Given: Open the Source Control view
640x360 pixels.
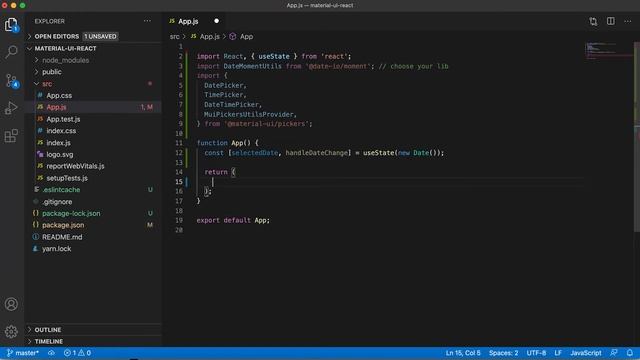Looking at the screenshot, I should (11, 80).
